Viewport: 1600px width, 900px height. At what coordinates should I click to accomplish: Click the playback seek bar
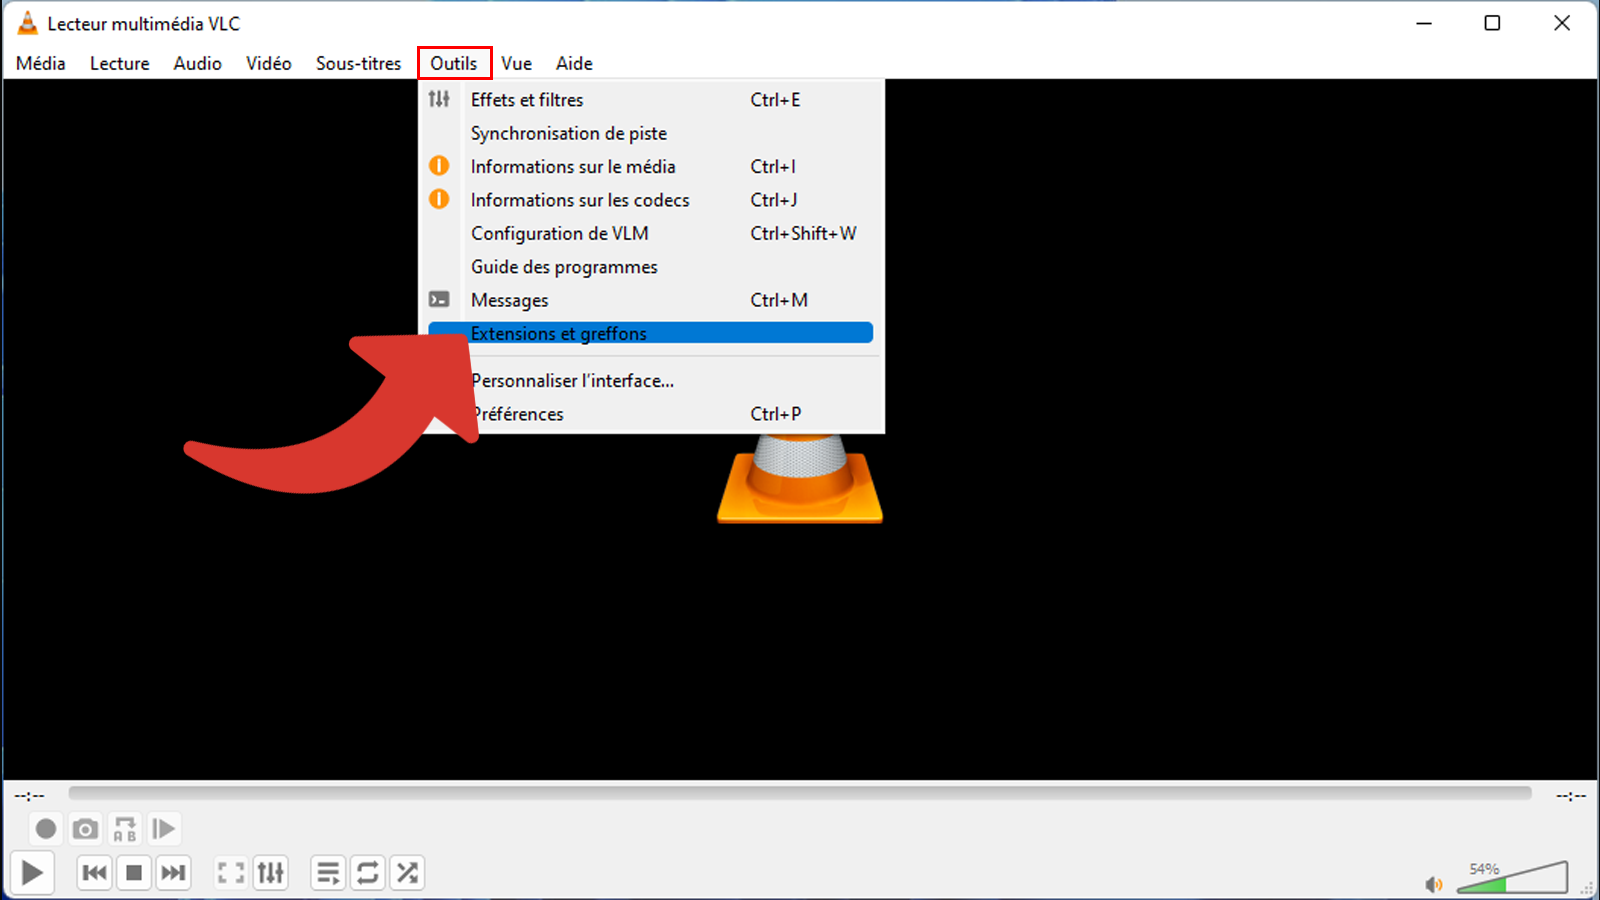pos(800,793)
